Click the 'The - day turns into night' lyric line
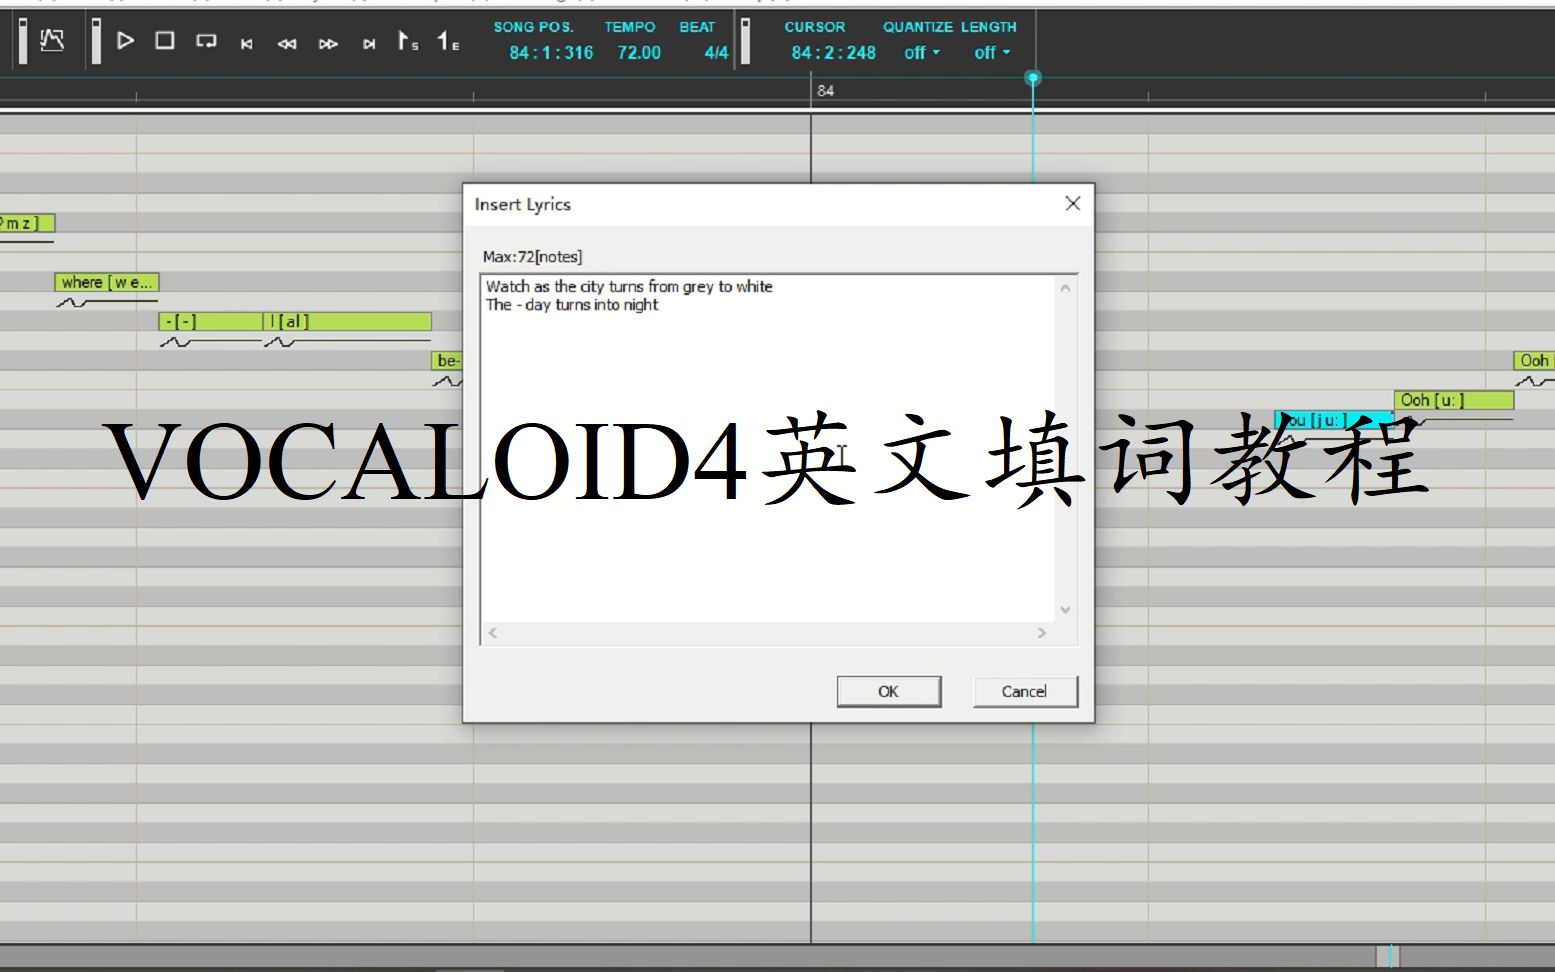This screenshot has height=972, width=1555. [572, 305]
